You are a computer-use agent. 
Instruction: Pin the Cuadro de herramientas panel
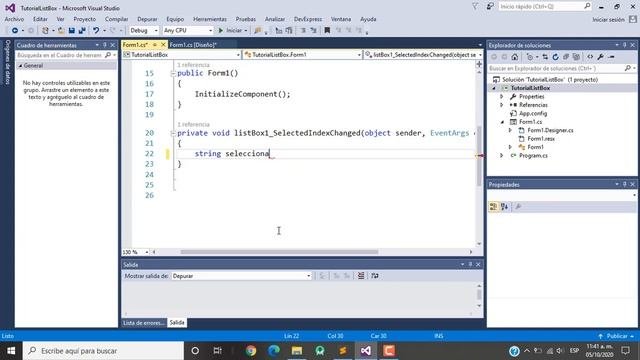point(105,45)
